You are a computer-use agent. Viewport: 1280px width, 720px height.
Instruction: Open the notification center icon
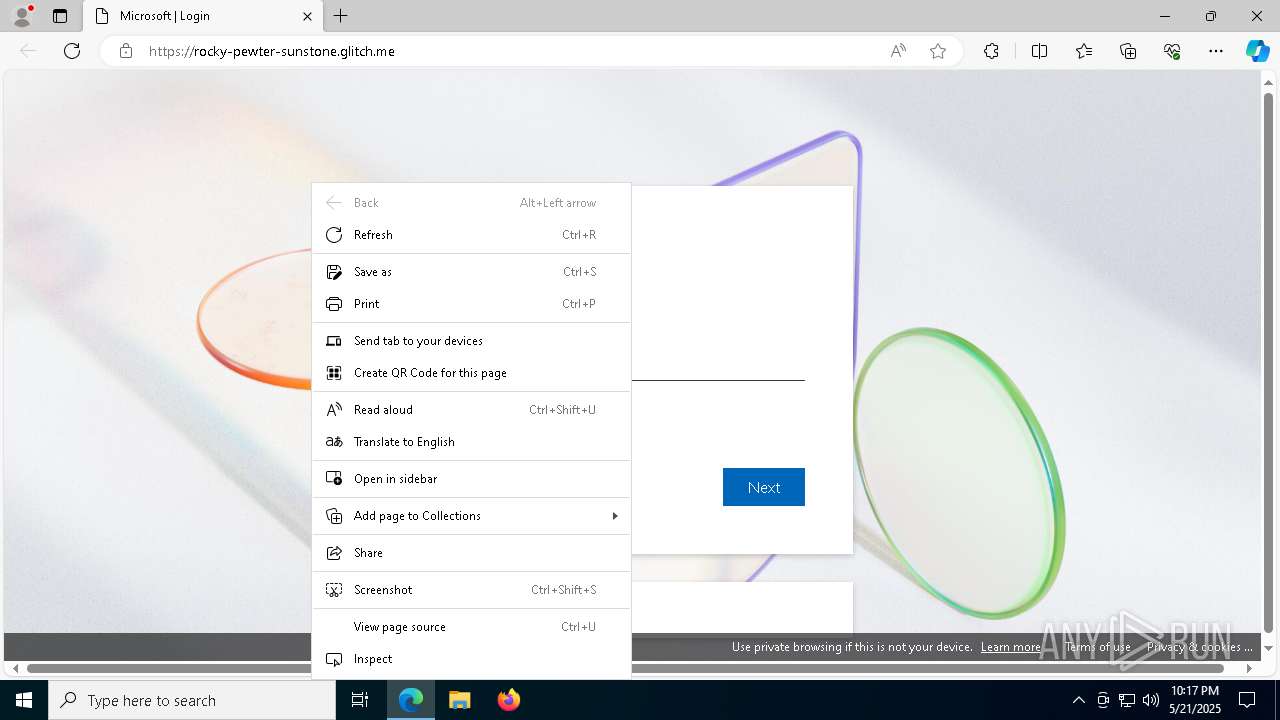coord(1247,700)
